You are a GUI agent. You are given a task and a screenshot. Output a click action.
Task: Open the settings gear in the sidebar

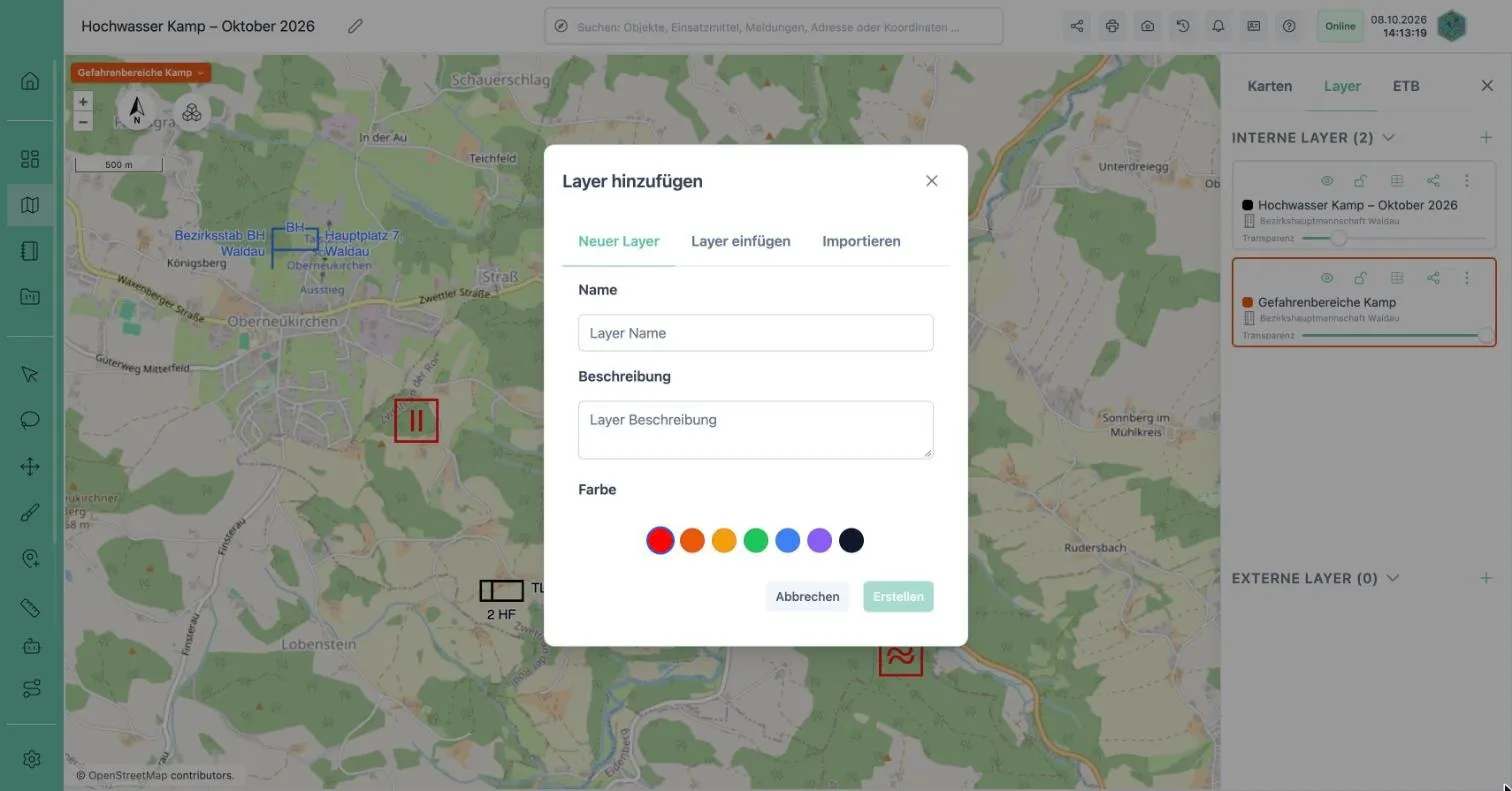[x=31, y=759]
